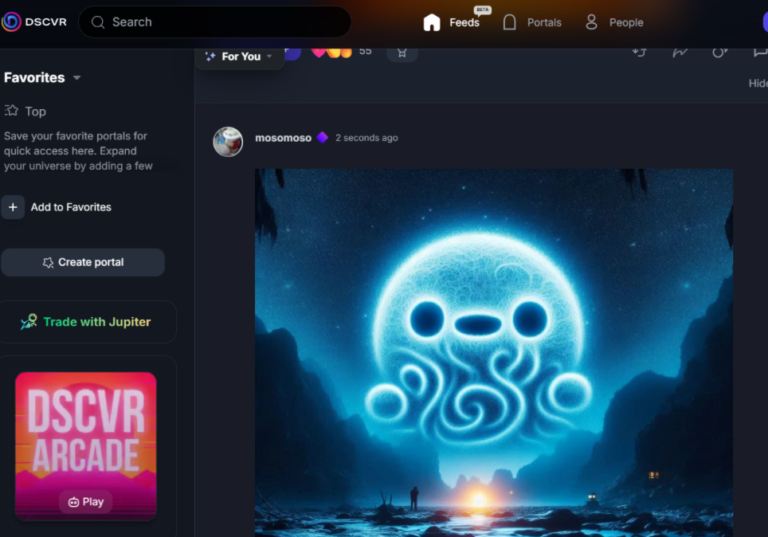Click the Feeds home icon

coord(432,22)
